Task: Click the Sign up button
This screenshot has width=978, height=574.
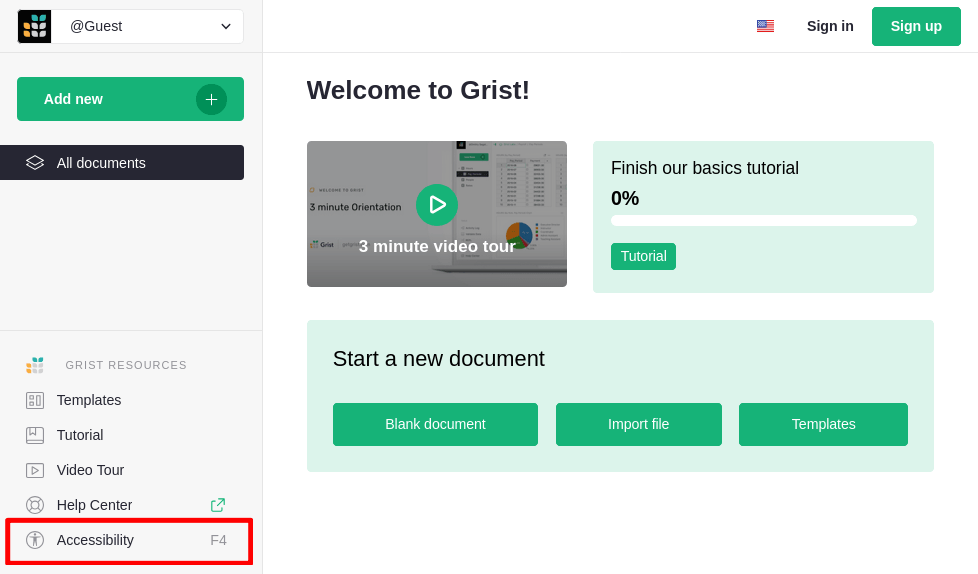Action: tap(916, 26)
